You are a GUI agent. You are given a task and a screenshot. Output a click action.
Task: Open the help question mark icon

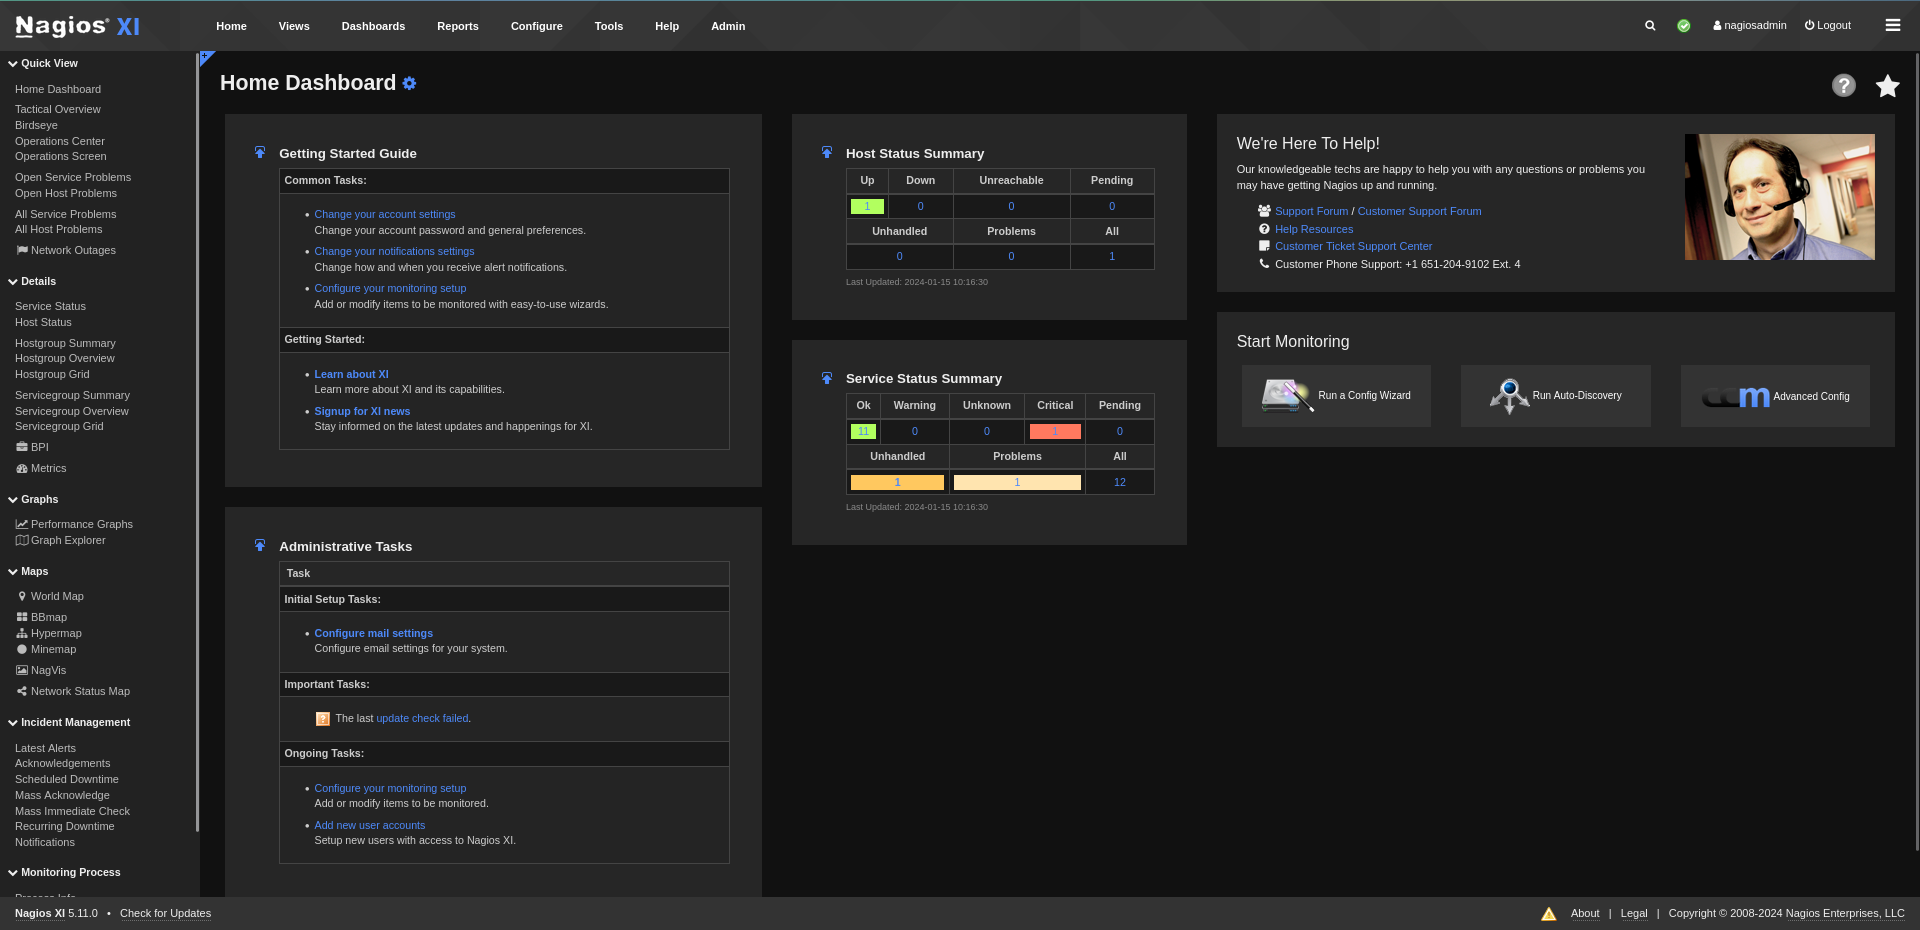click(1844, 86)
